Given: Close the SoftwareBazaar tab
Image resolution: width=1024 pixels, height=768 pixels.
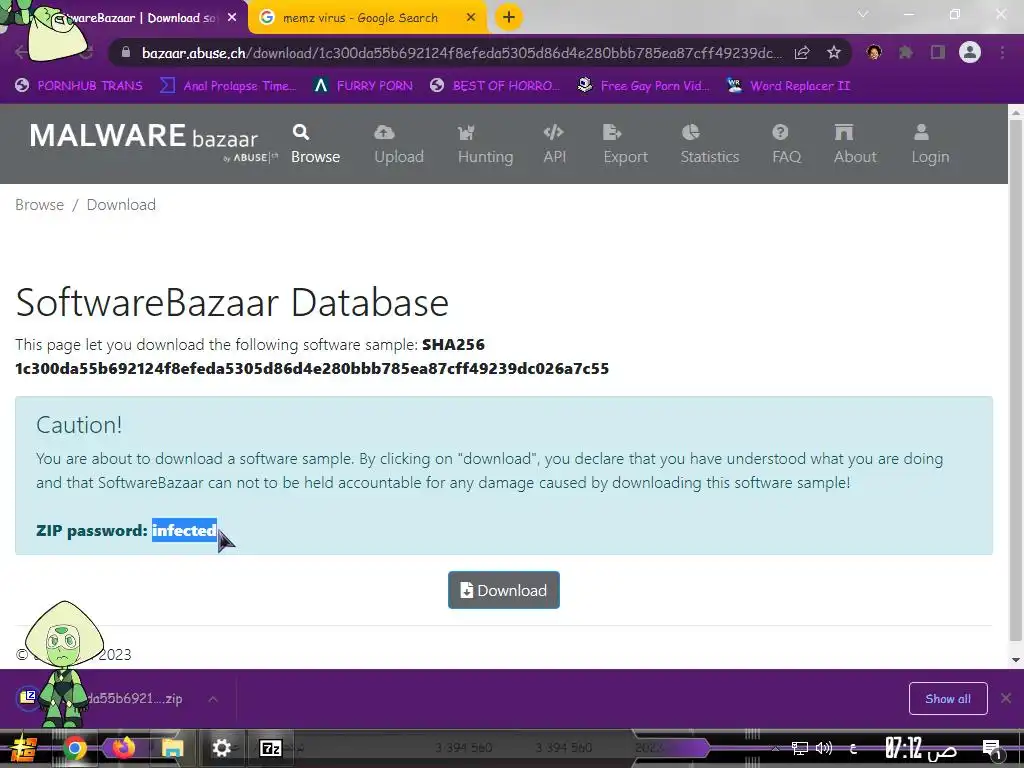Looking at the screenshot, I should tap(232, 18).
